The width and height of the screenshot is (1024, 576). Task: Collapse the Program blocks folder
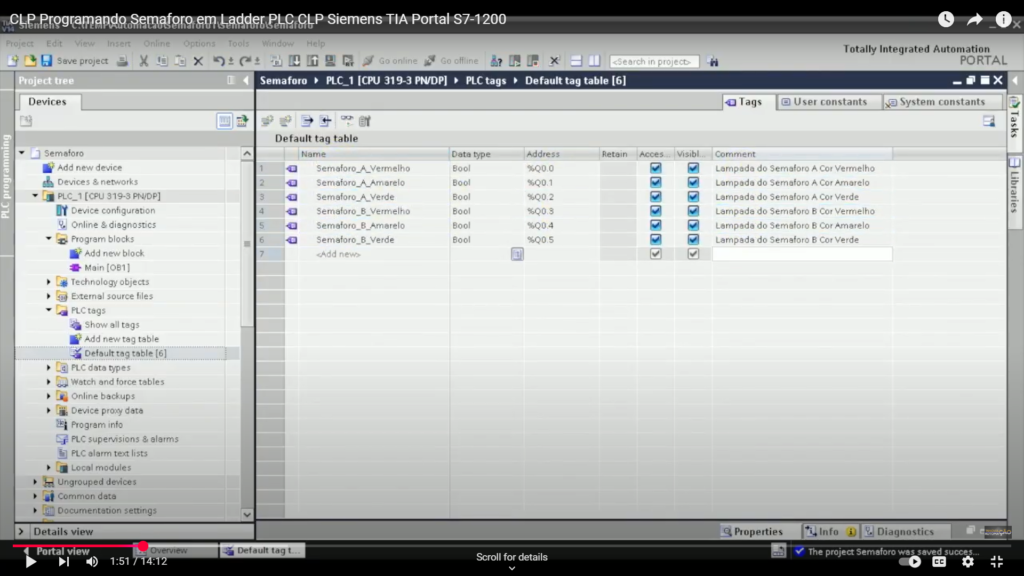(x=49, y=239)
